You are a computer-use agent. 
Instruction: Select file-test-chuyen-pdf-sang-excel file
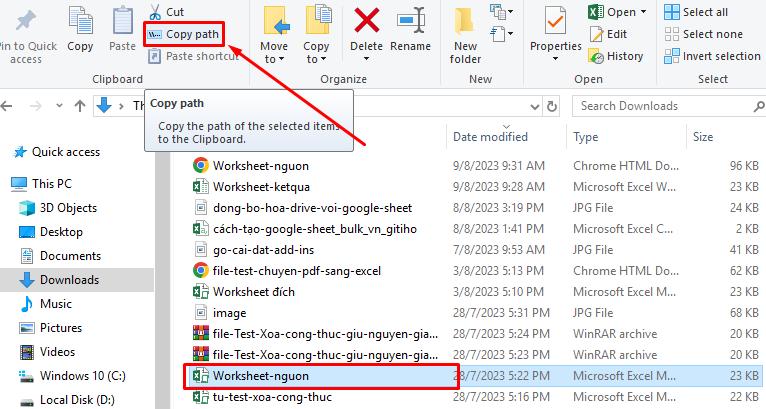tap(475, 271)
